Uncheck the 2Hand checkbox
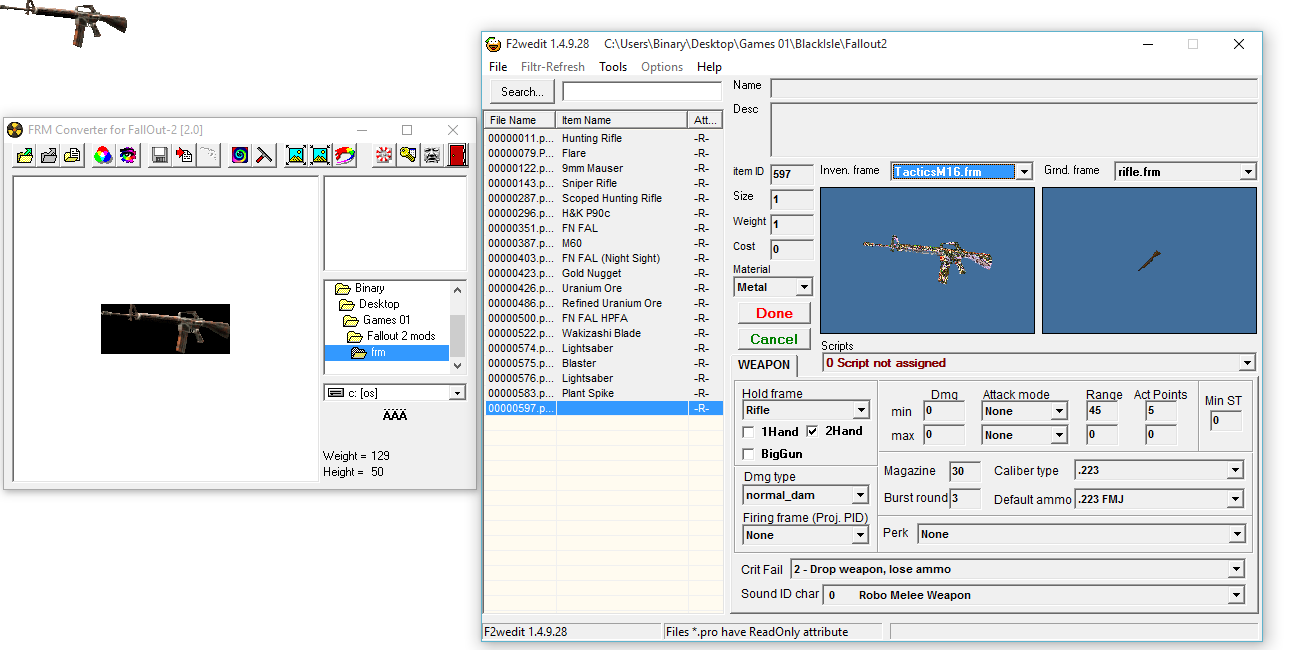 coord(812,432)
